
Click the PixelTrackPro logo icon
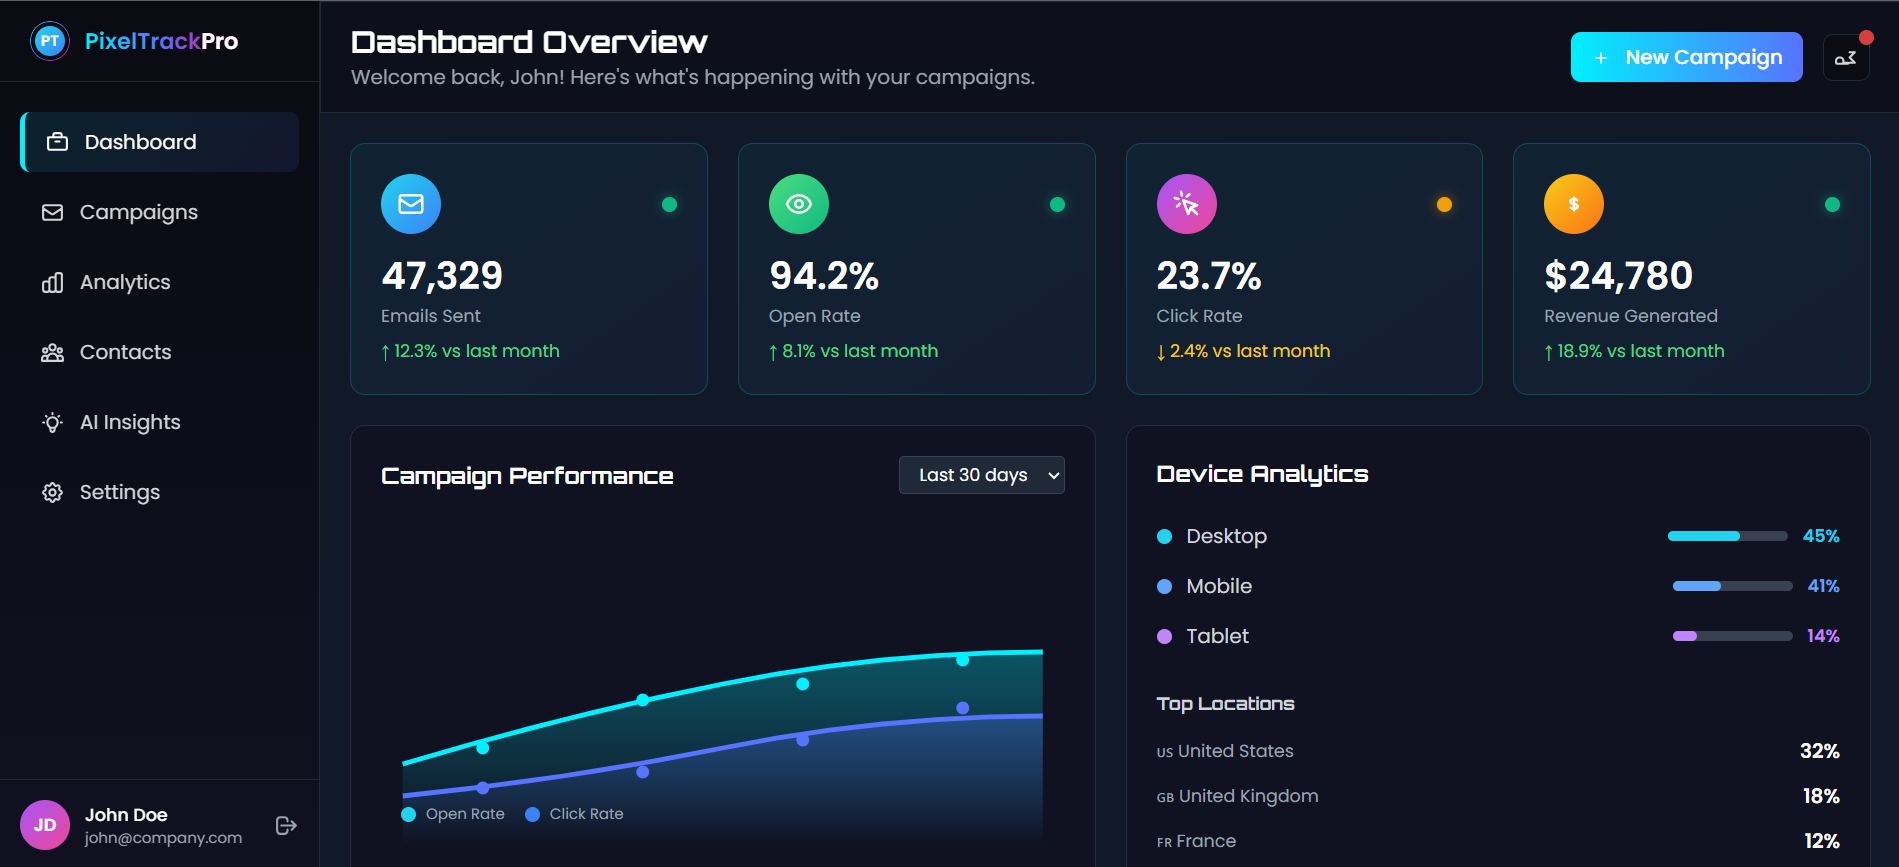tap(49, 41)
